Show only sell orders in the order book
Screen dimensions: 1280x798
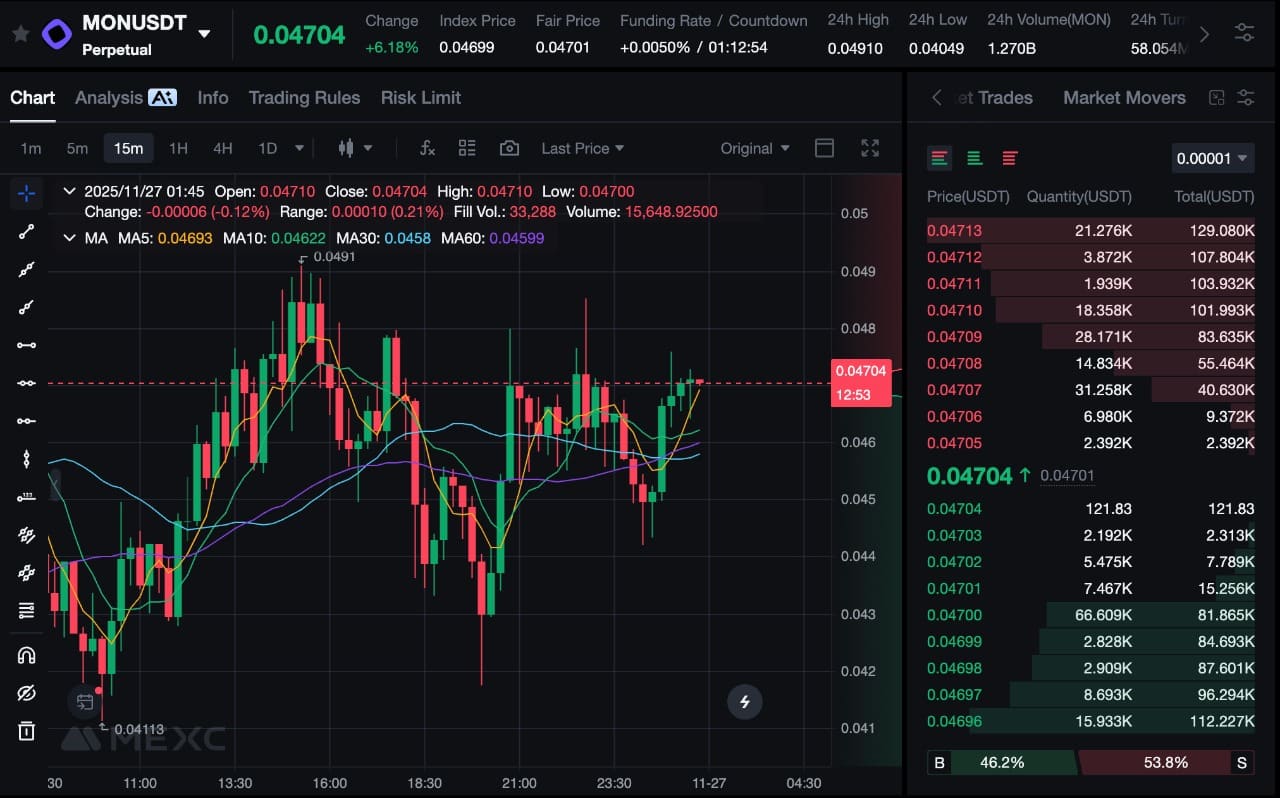[1009, 158]
